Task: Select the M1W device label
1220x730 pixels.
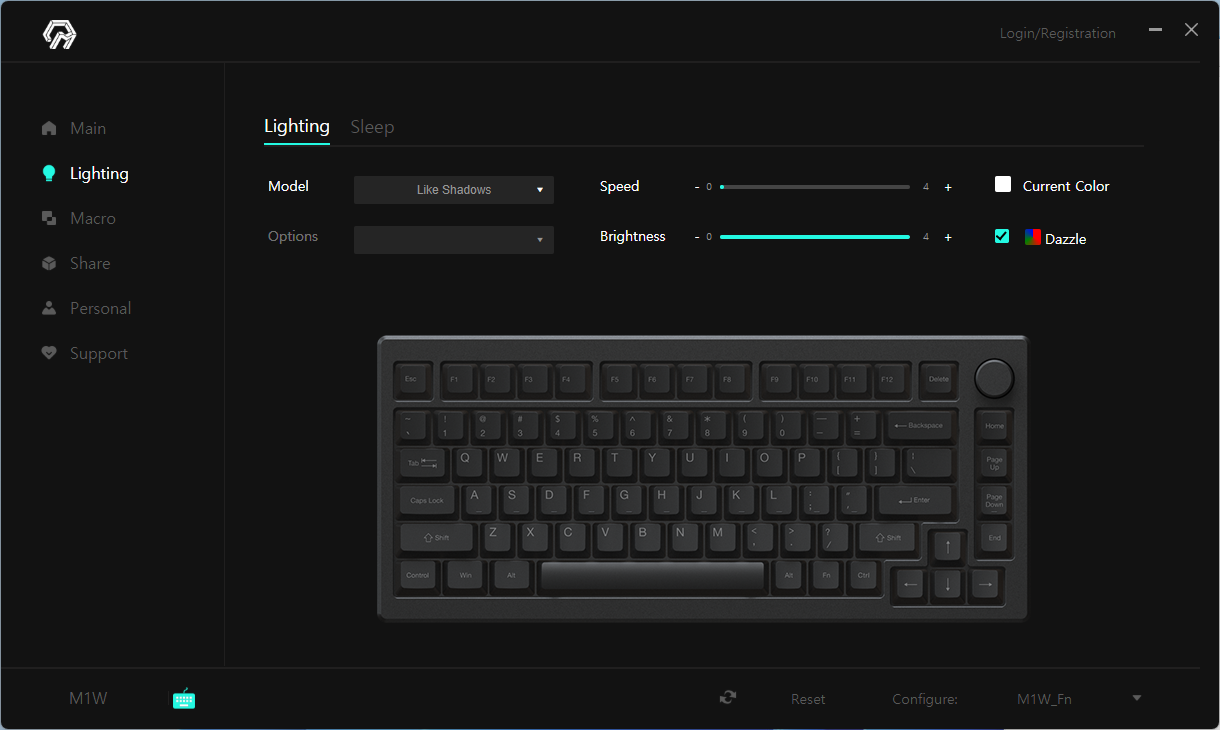Action: pyautogui.click(x=88, y=698)
